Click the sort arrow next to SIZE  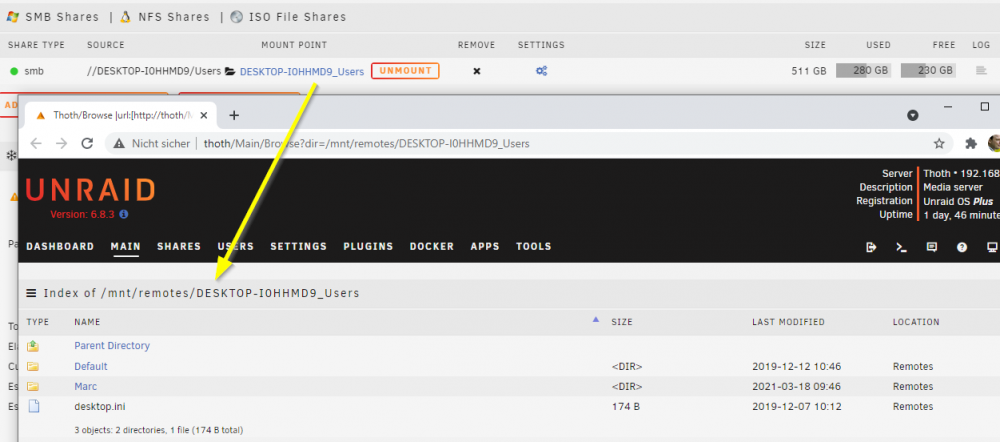[596, 320]
